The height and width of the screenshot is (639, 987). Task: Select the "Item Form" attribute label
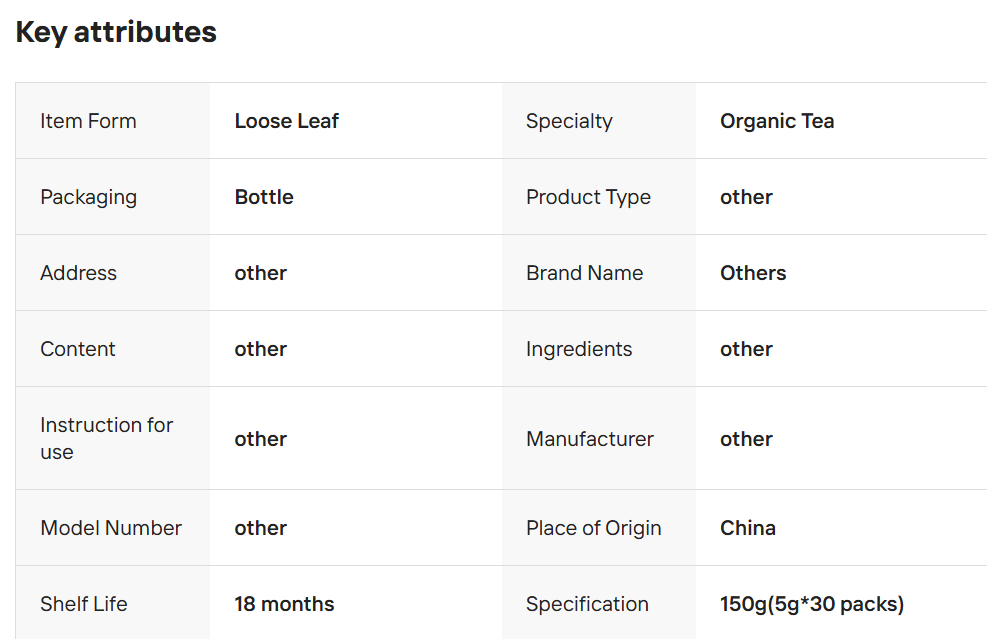88,121
